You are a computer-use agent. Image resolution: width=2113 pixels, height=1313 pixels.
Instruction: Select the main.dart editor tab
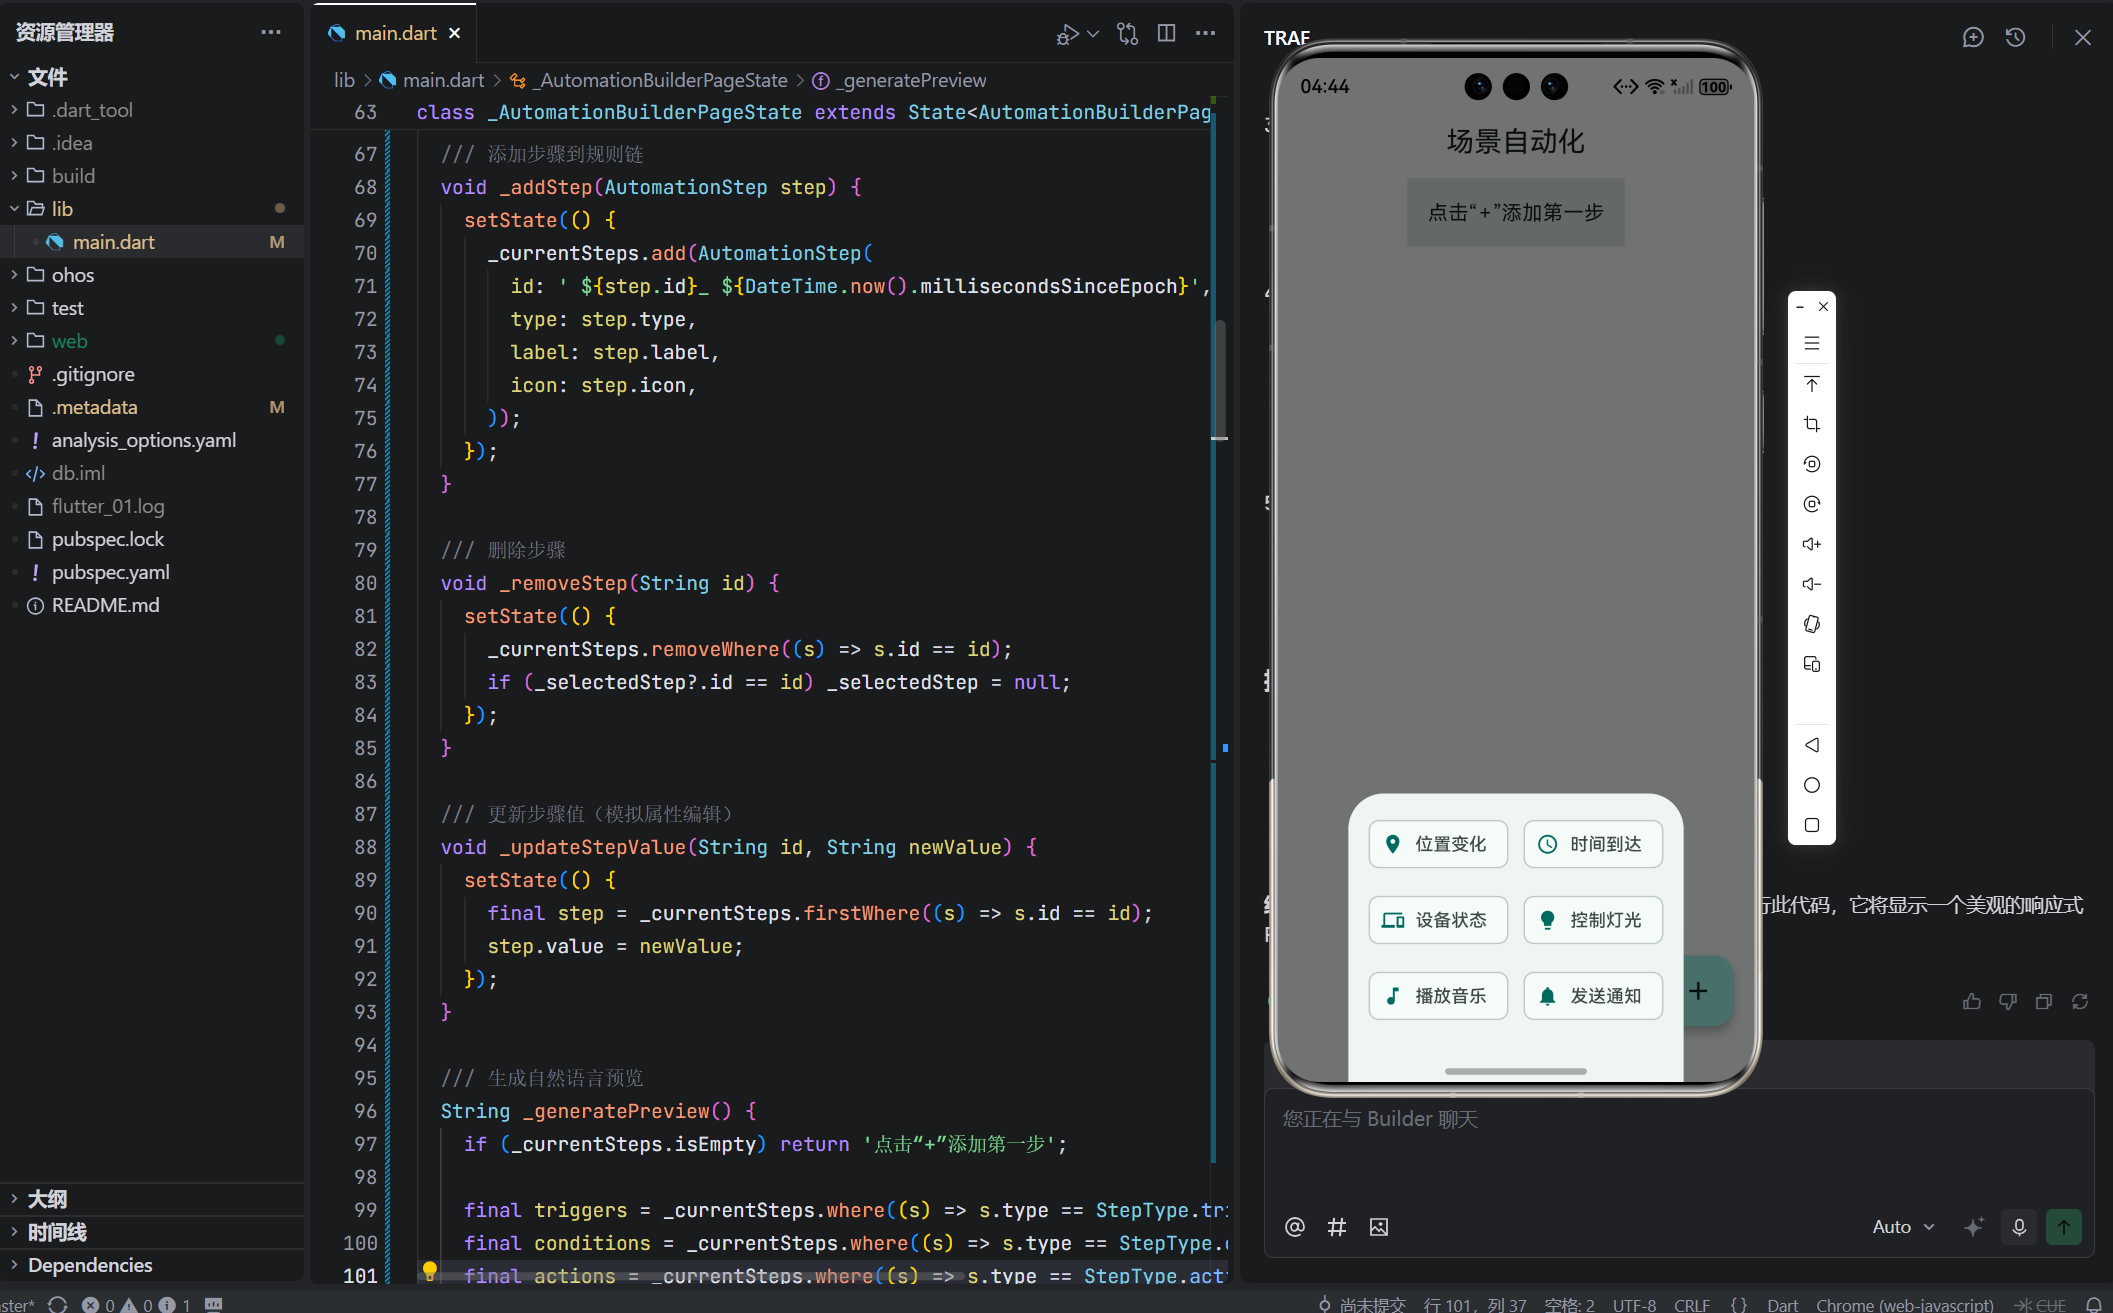click(x=396, y=33)
